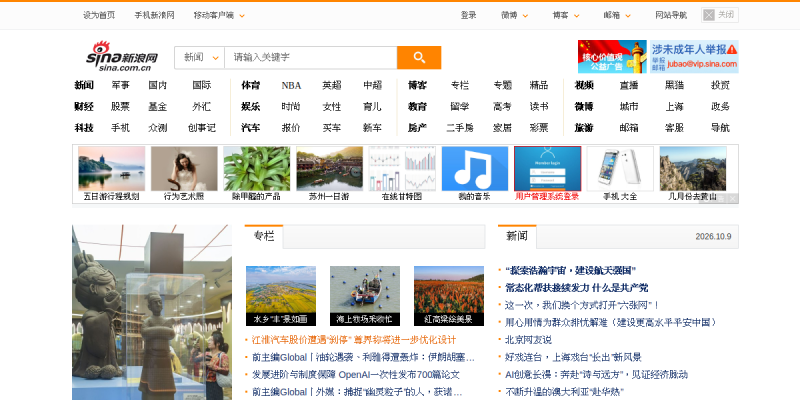The image size is (800, 400).
Task: Click the keyword search input field
Action: (311, 58)
